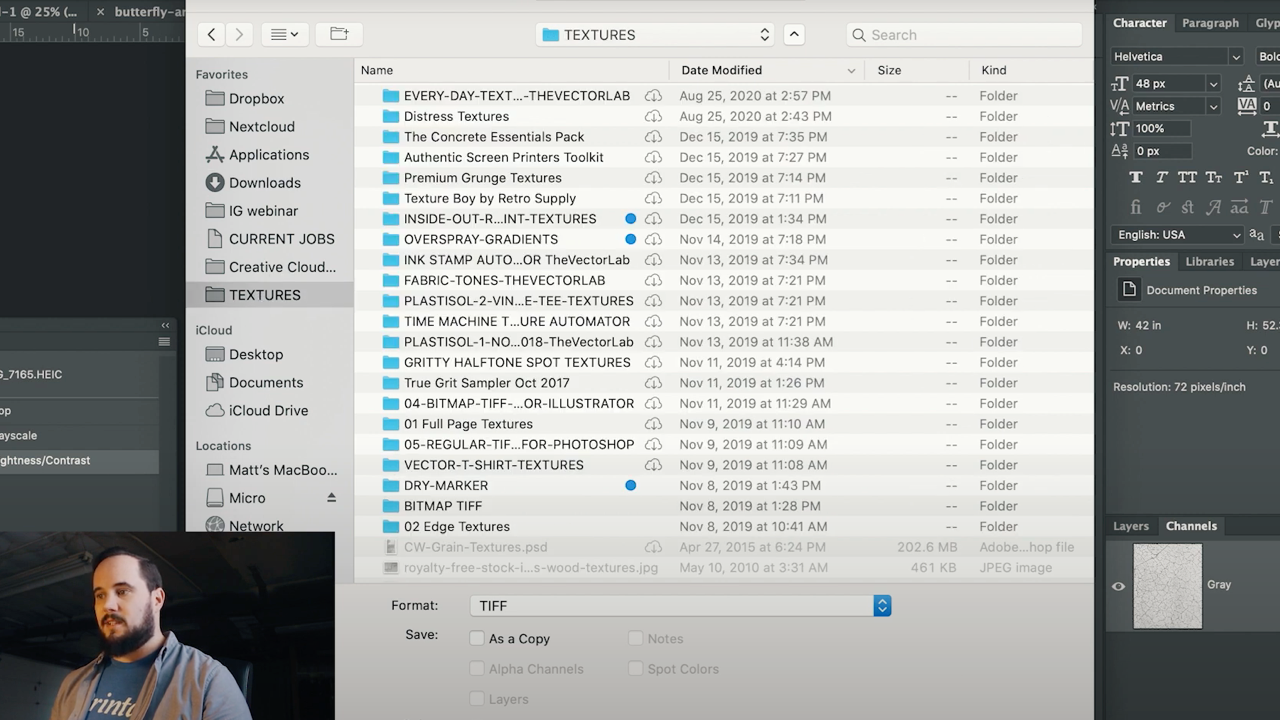
Task: Go forward with the right chevron button
Action: pyautogui.click(x=238, y=34)
